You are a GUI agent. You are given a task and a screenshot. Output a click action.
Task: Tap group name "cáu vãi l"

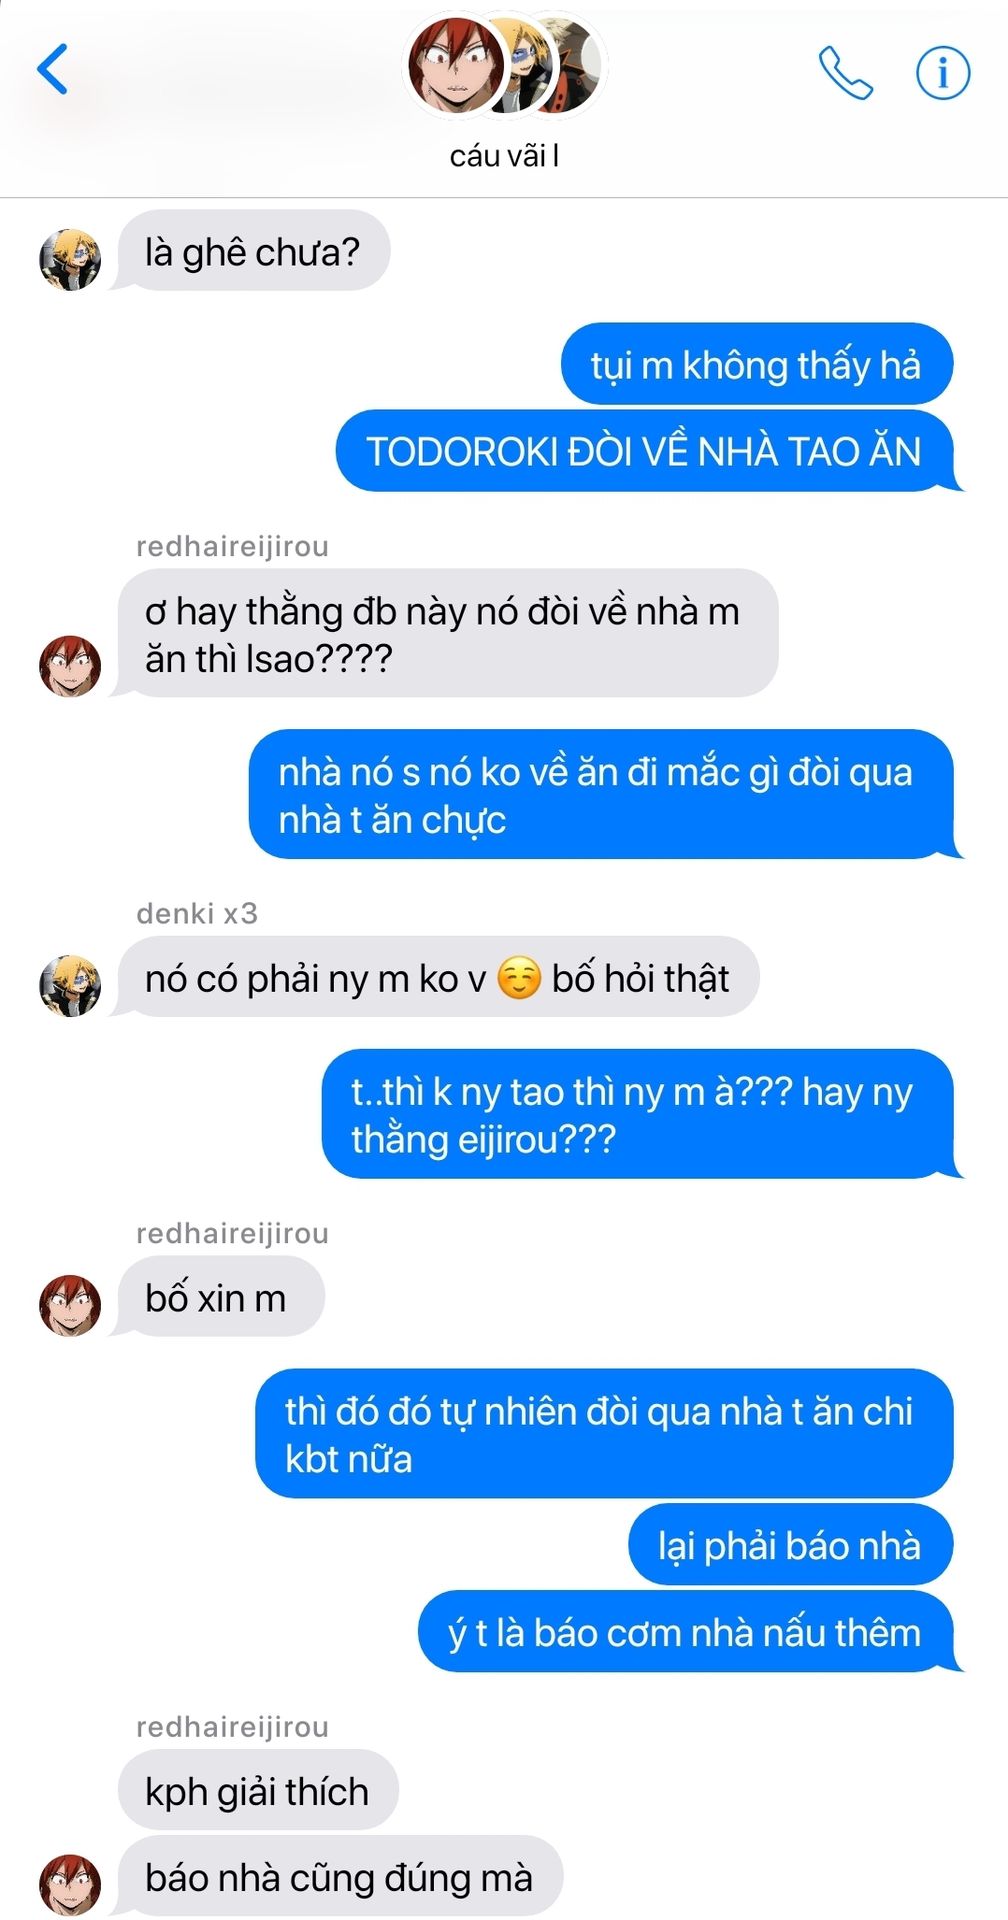[x=504, y=155]
